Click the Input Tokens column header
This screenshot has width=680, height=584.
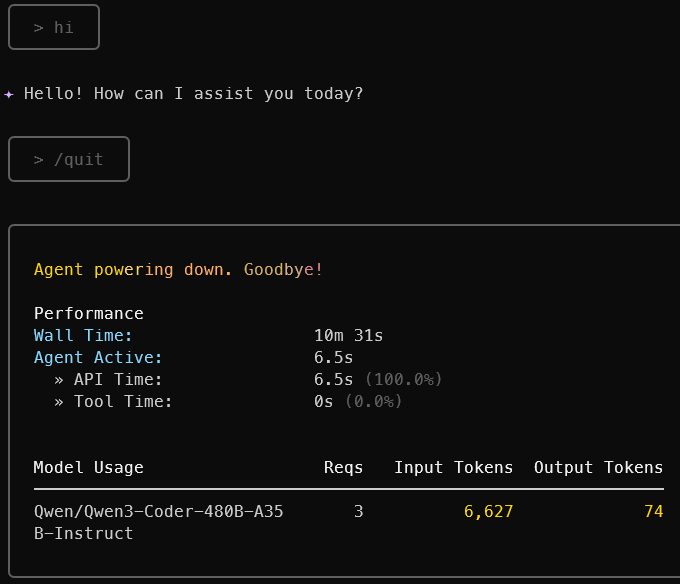pyautogui.click(x=454, y=467)
